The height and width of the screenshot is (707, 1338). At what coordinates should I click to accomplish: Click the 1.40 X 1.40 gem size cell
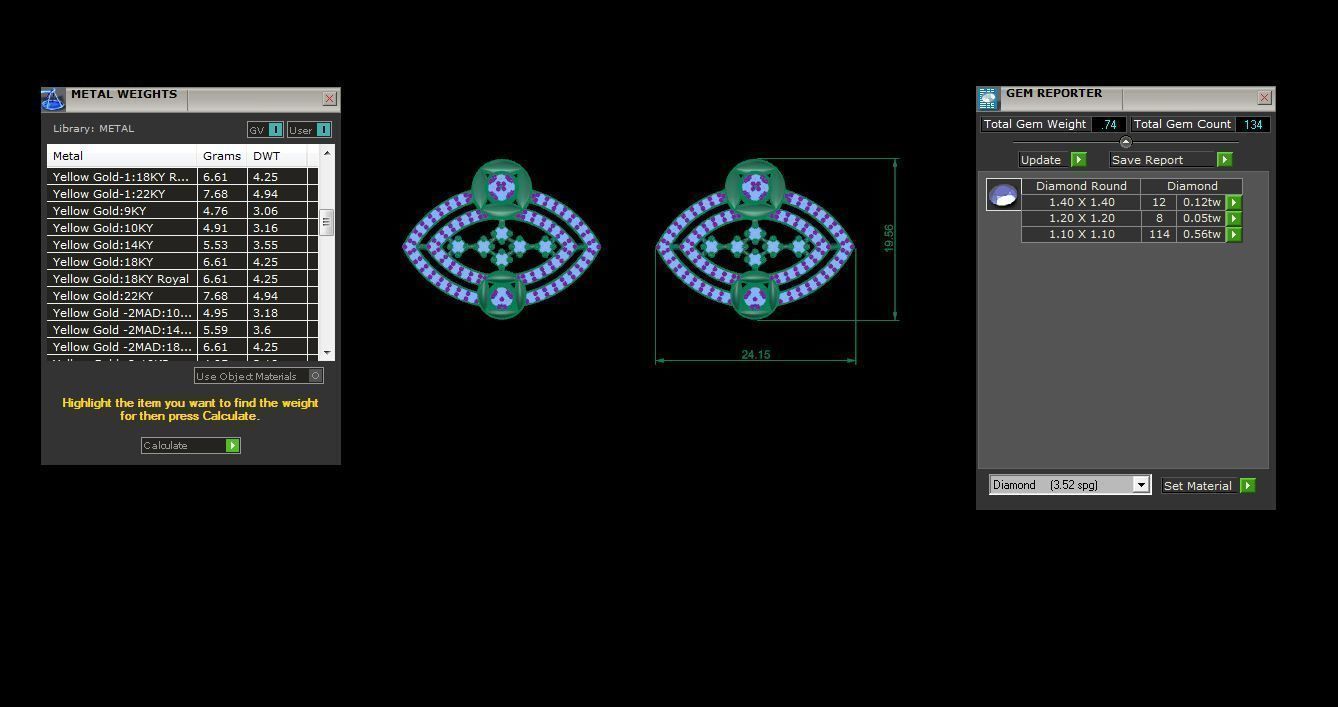(x=1081, y=202)
